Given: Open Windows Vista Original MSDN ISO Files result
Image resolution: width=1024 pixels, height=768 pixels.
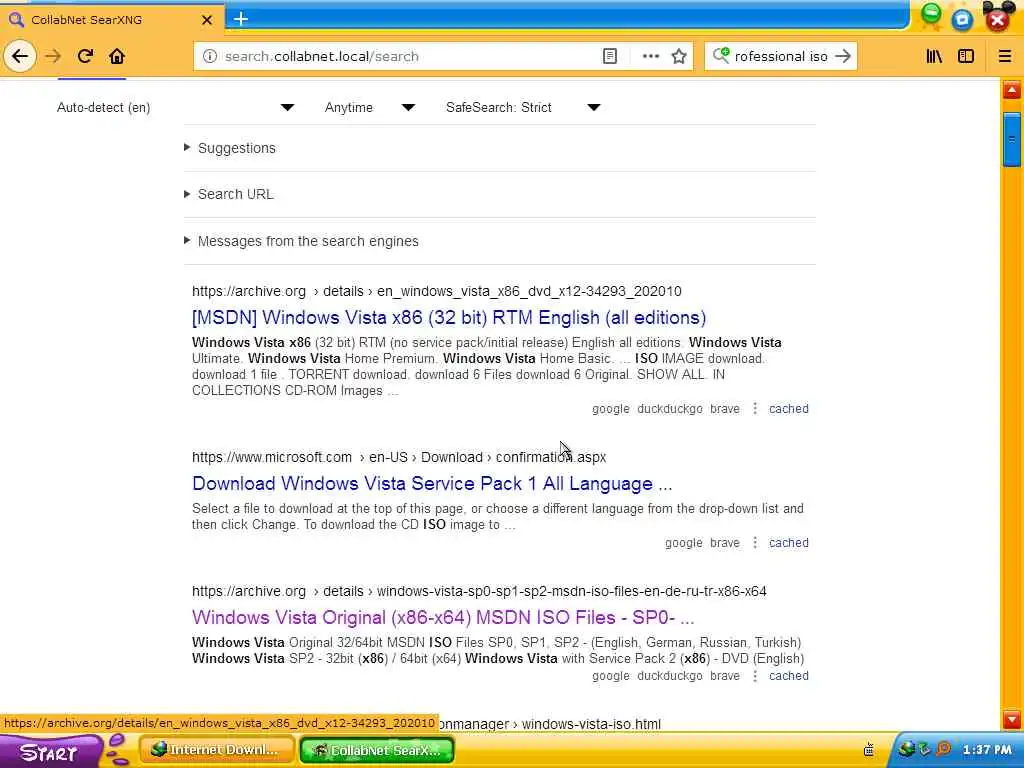Looking at the screenshot, I should pos(443,617).
